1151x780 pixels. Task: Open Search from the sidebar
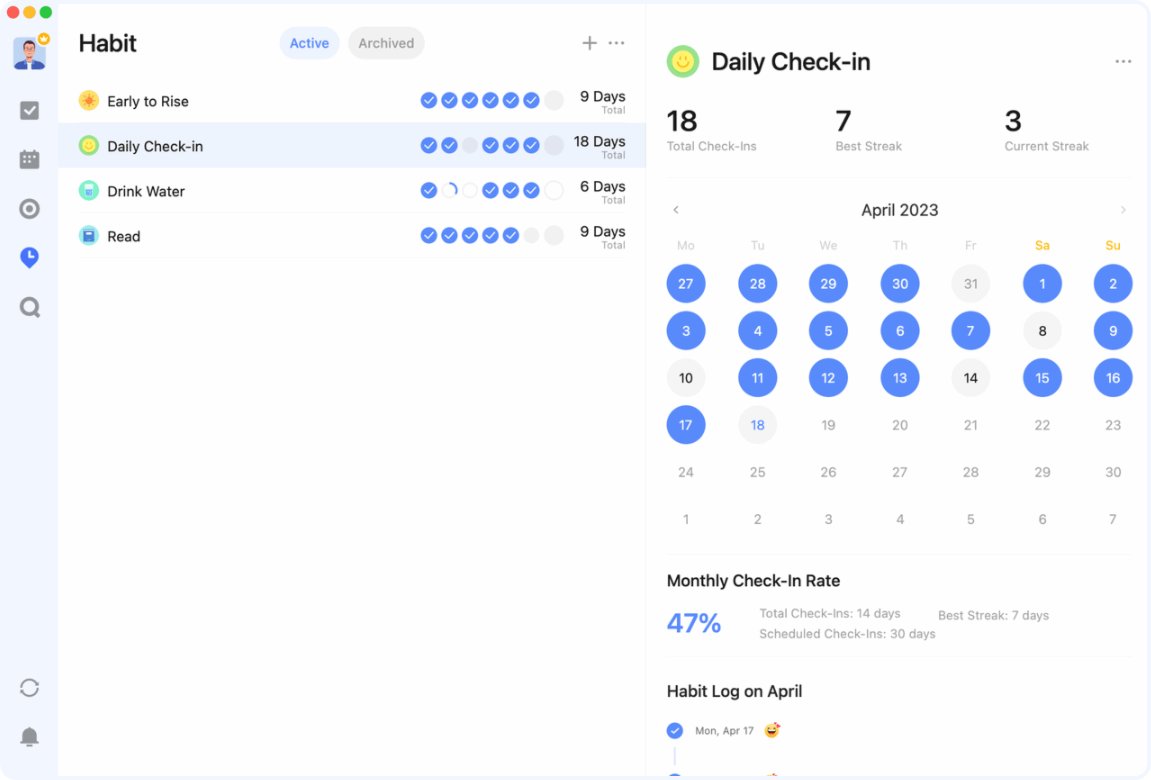(x=29, y=307)
